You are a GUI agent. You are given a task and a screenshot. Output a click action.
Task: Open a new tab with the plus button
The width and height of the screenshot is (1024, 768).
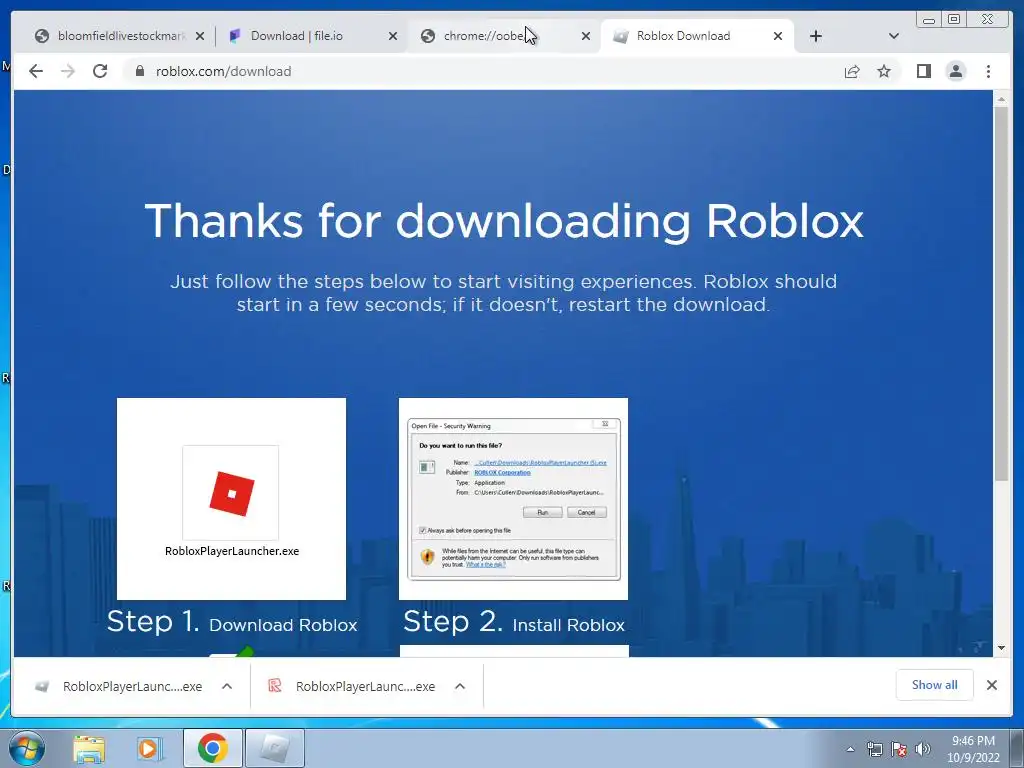[816, 36]
